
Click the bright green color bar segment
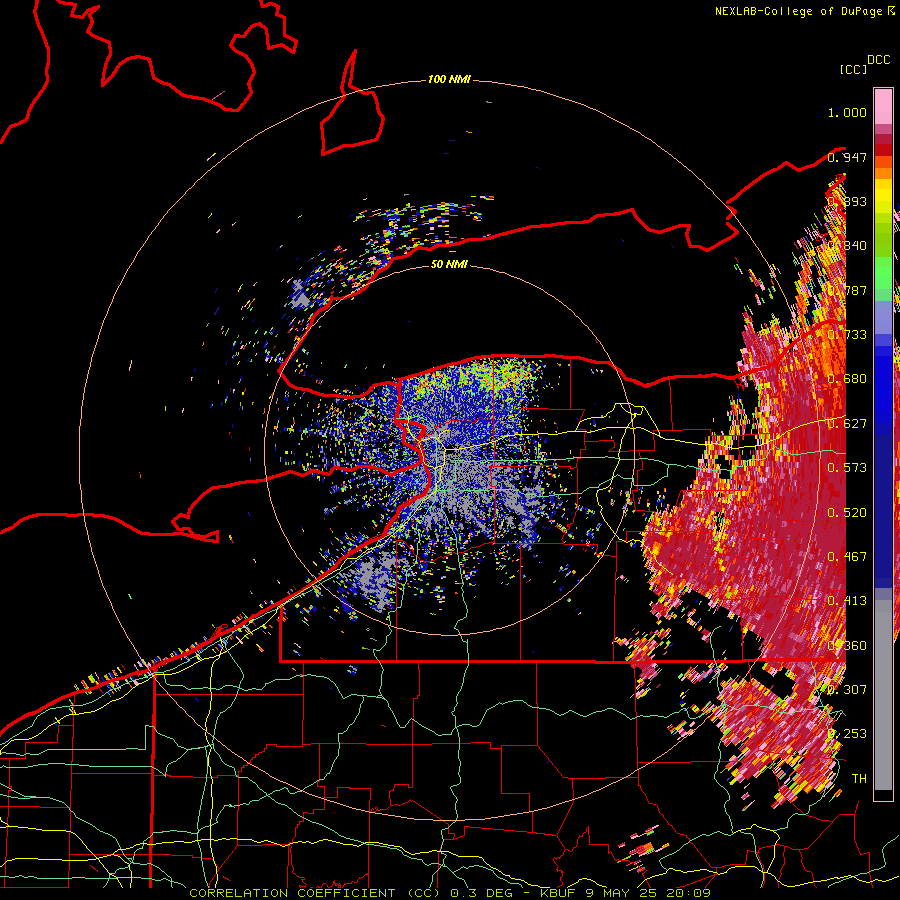pos(883,273)
